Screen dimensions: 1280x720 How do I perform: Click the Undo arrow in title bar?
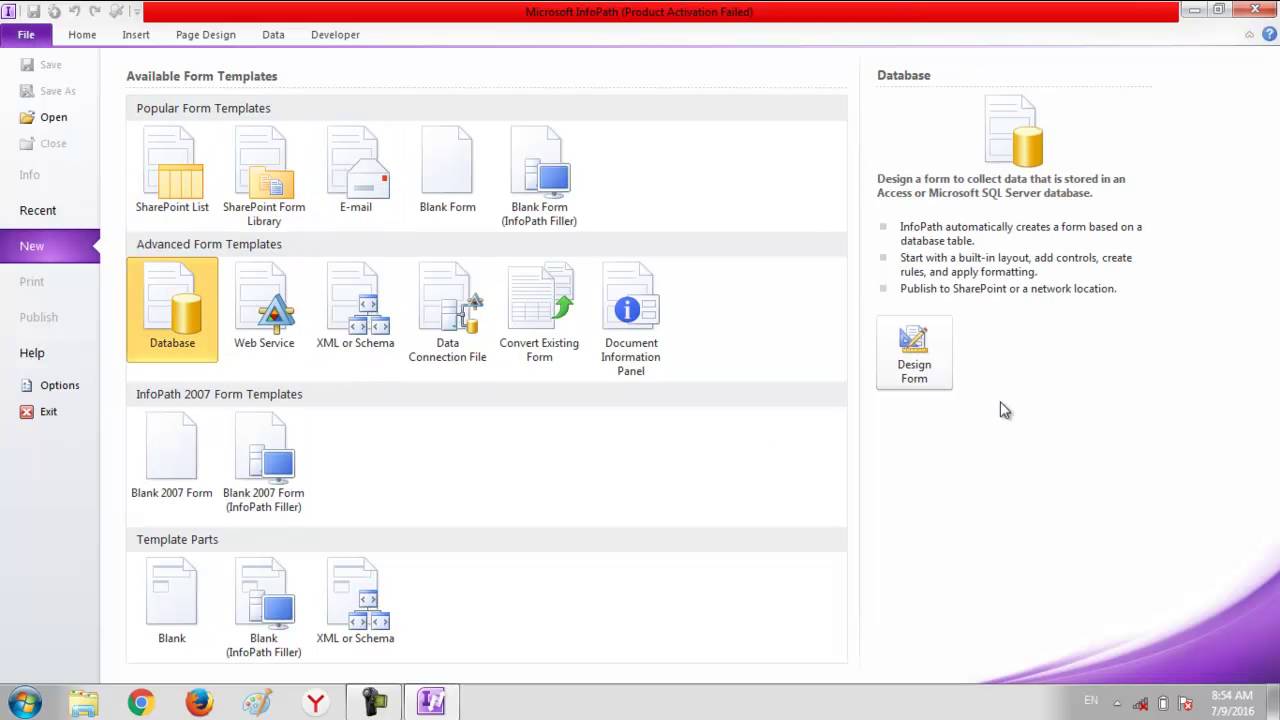[x=74, y=11]
